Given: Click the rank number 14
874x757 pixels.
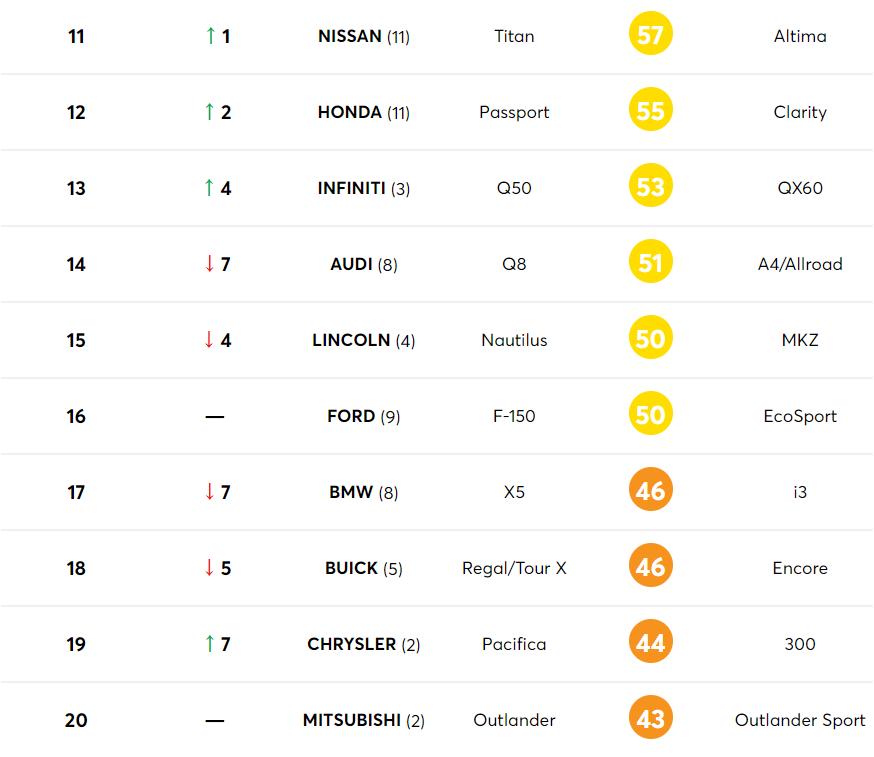Looking at the screenshot, I should point(76,264).
